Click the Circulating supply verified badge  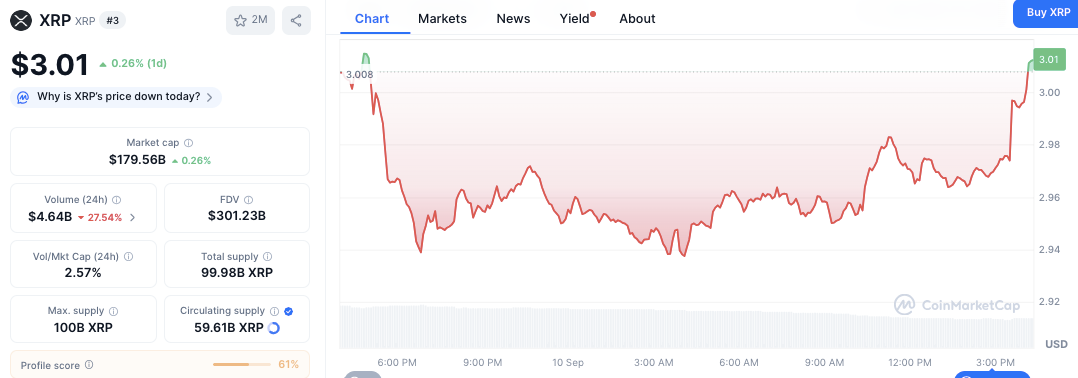[x=289, y=311]
